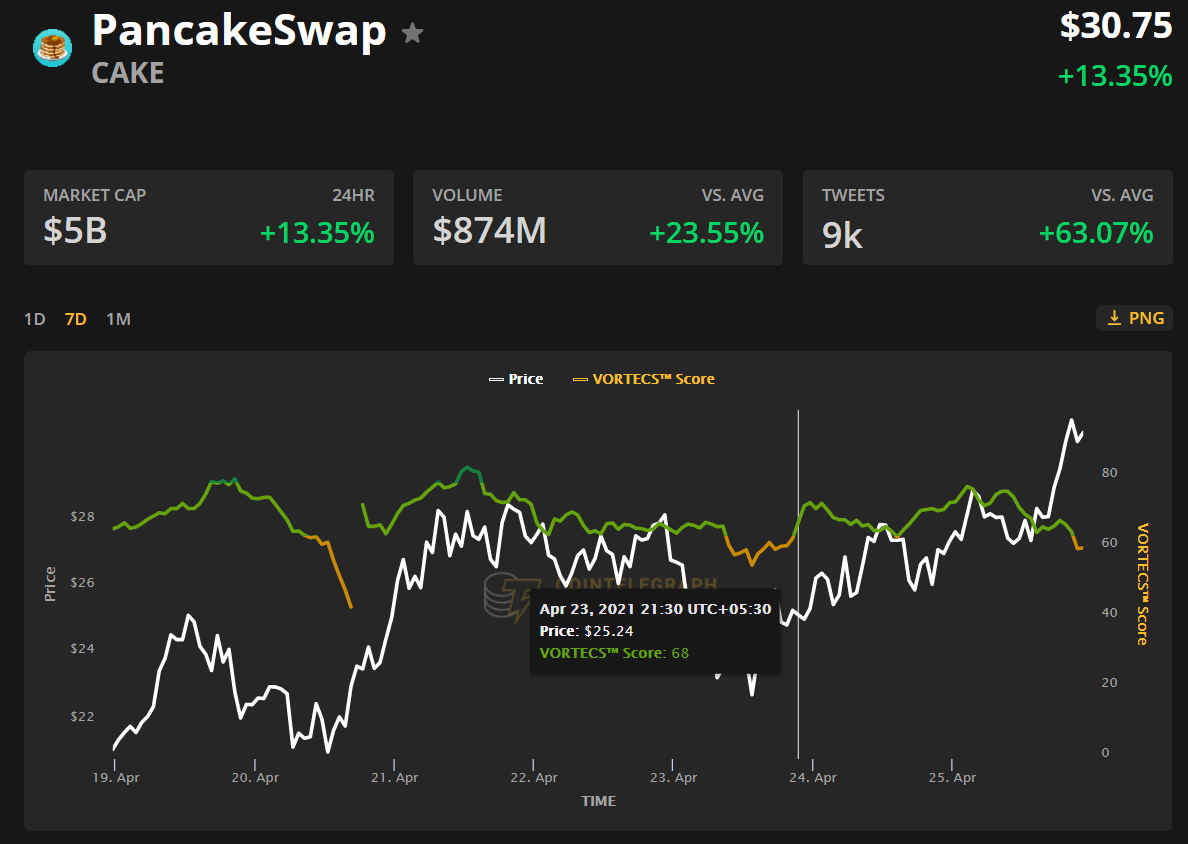Viewport: 1188px width, 844px height.
Task: Switch chart range to 1D
Action: (35, 319)
